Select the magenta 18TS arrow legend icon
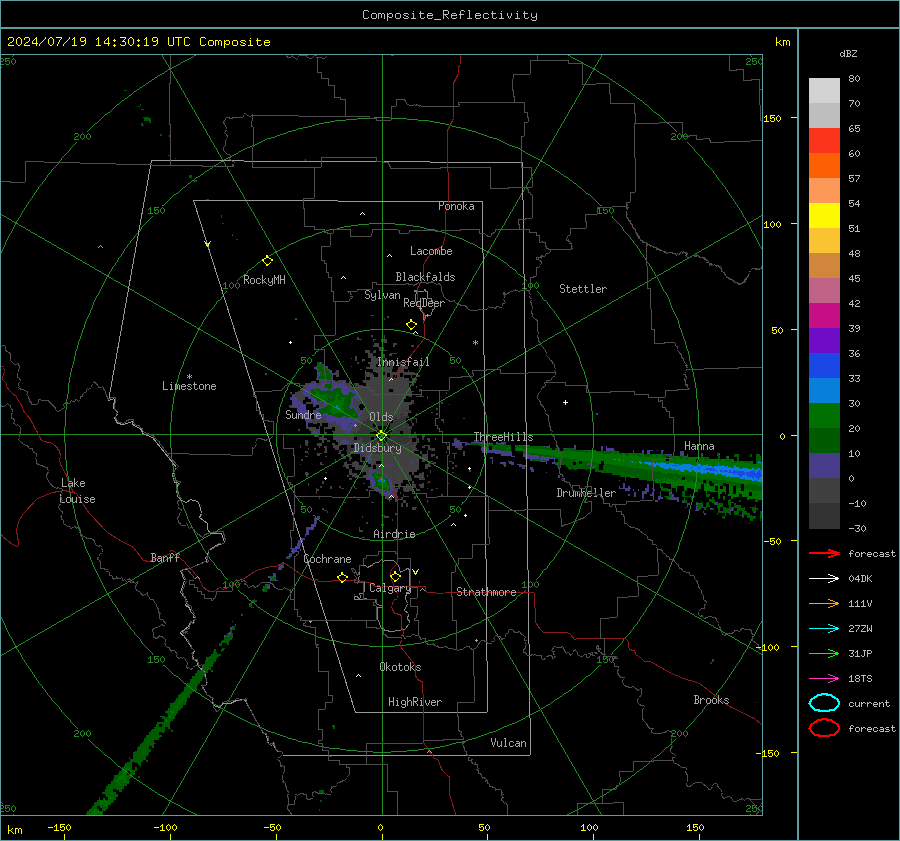The image size is (900, 841). point(824,679)
